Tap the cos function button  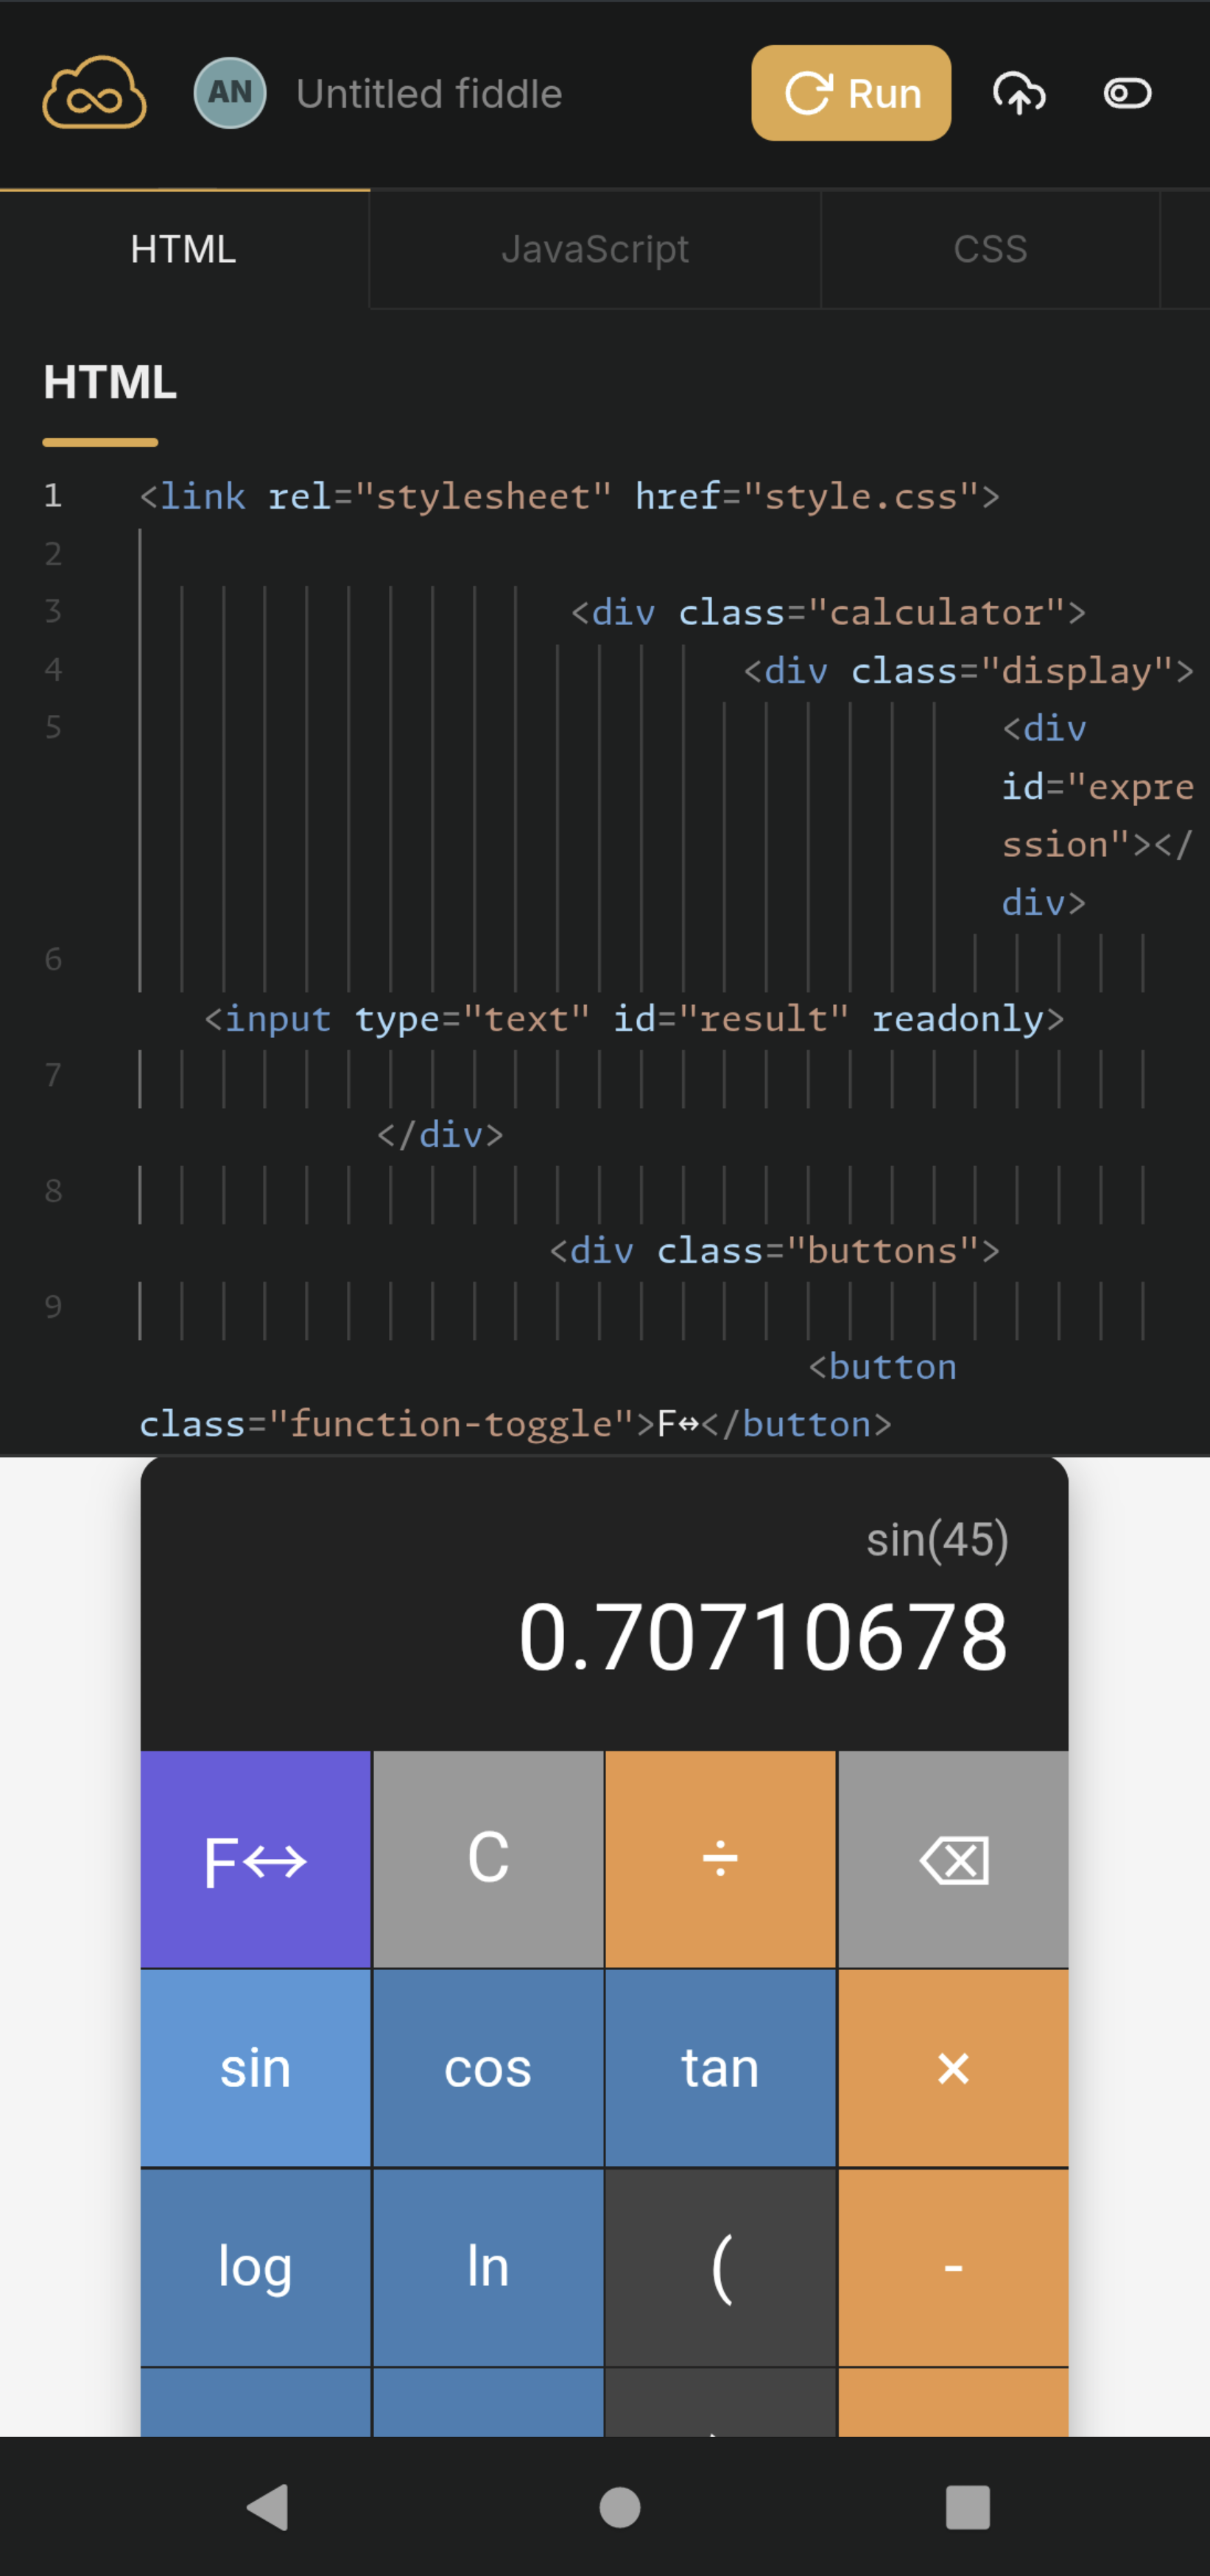click(488, 2067)
